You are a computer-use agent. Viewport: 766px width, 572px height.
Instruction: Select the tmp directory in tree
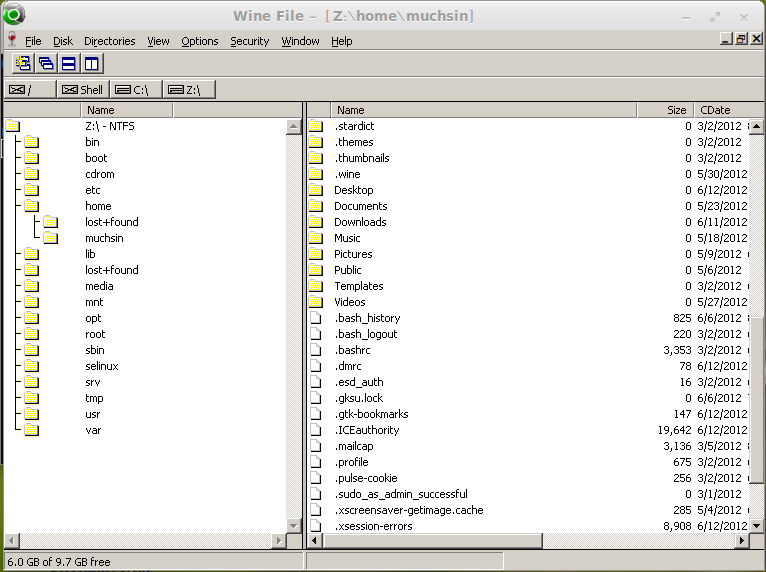(94, 398)
